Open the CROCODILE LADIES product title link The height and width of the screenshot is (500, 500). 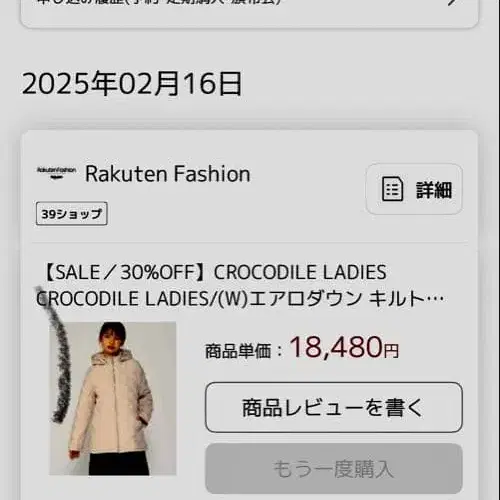coord(240,285)
